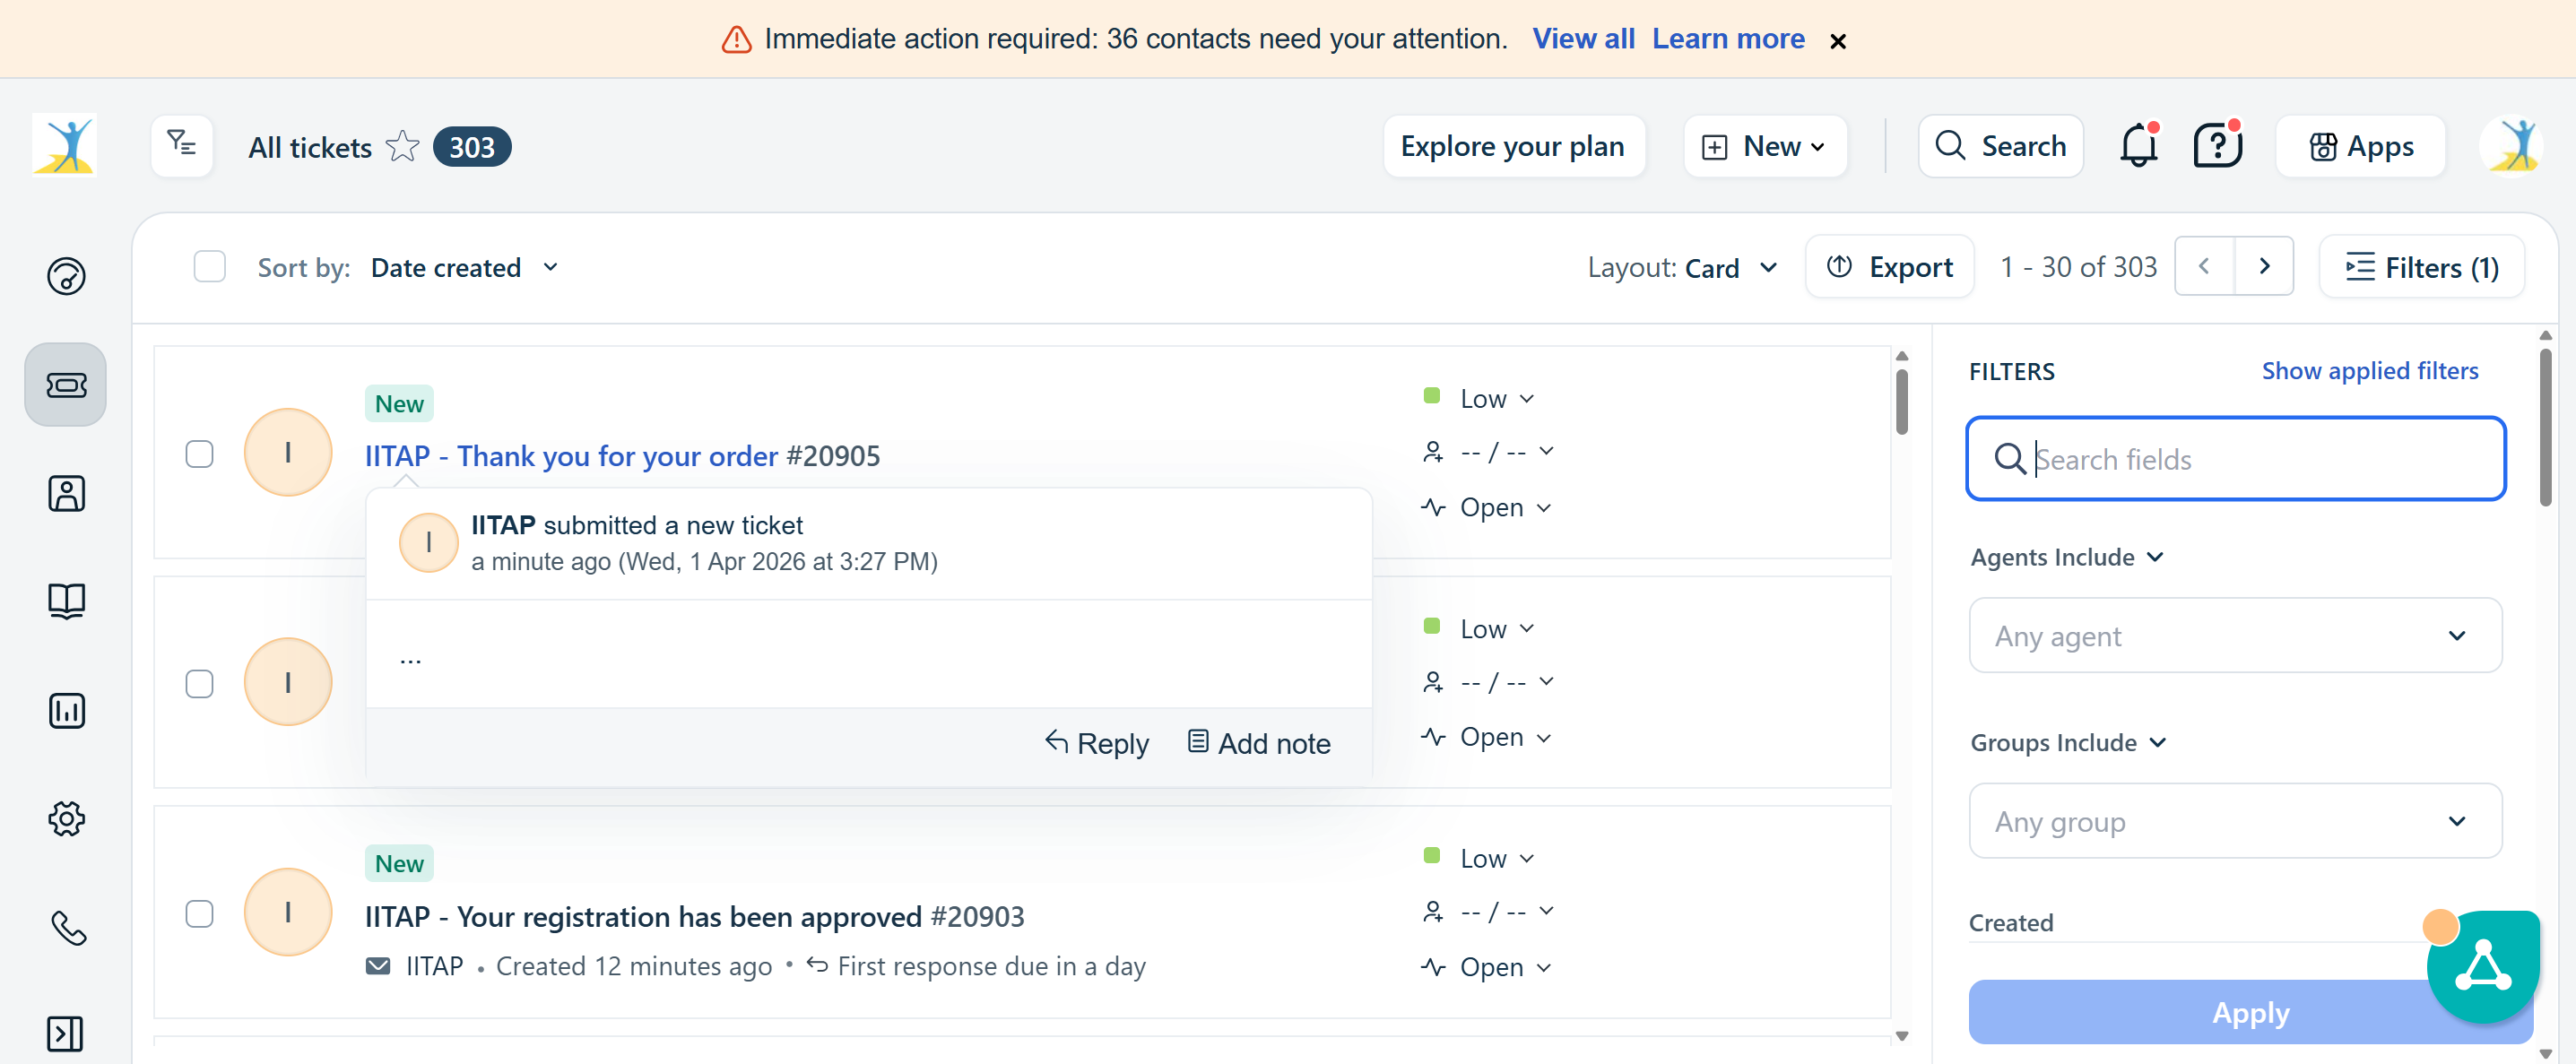Open the dashboard icon in sidebar
This screenshot has height=1064, width=2576.
tap(66, 276)
